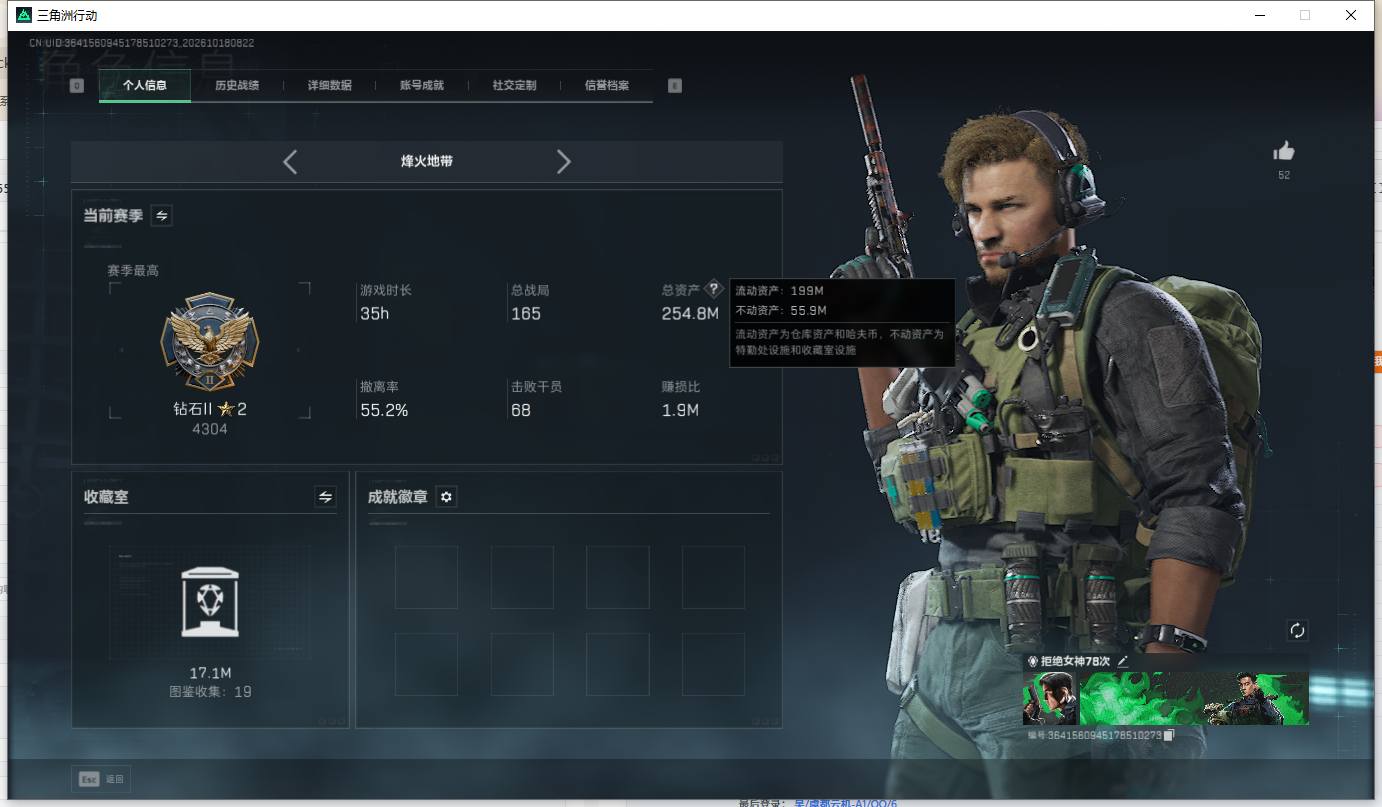Toggle the collection room swap button

coord(325,496)
